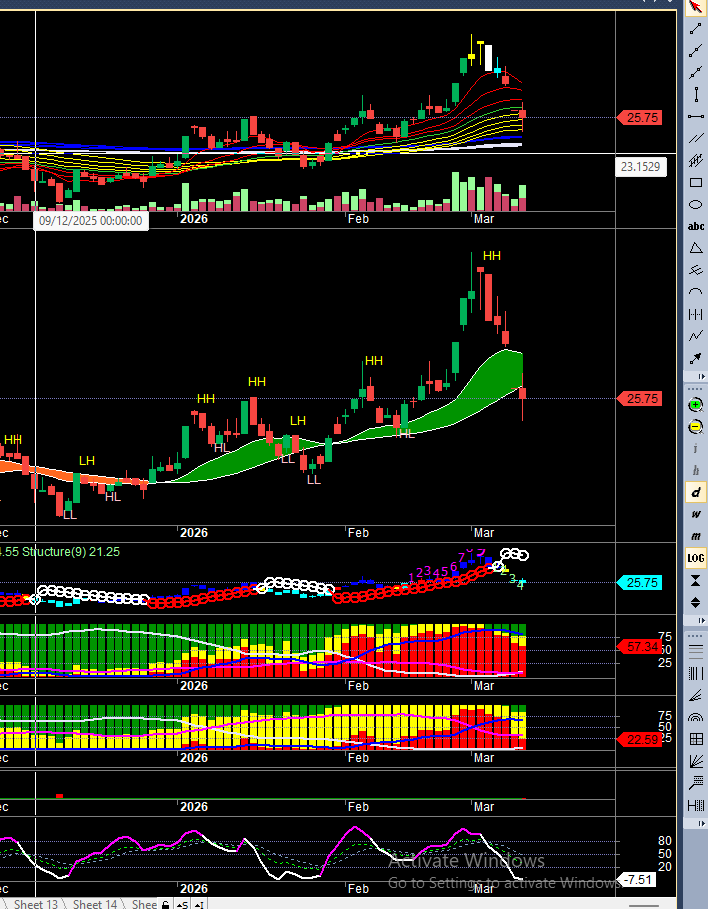Select the triangle drawing tool

pos(696,248)
